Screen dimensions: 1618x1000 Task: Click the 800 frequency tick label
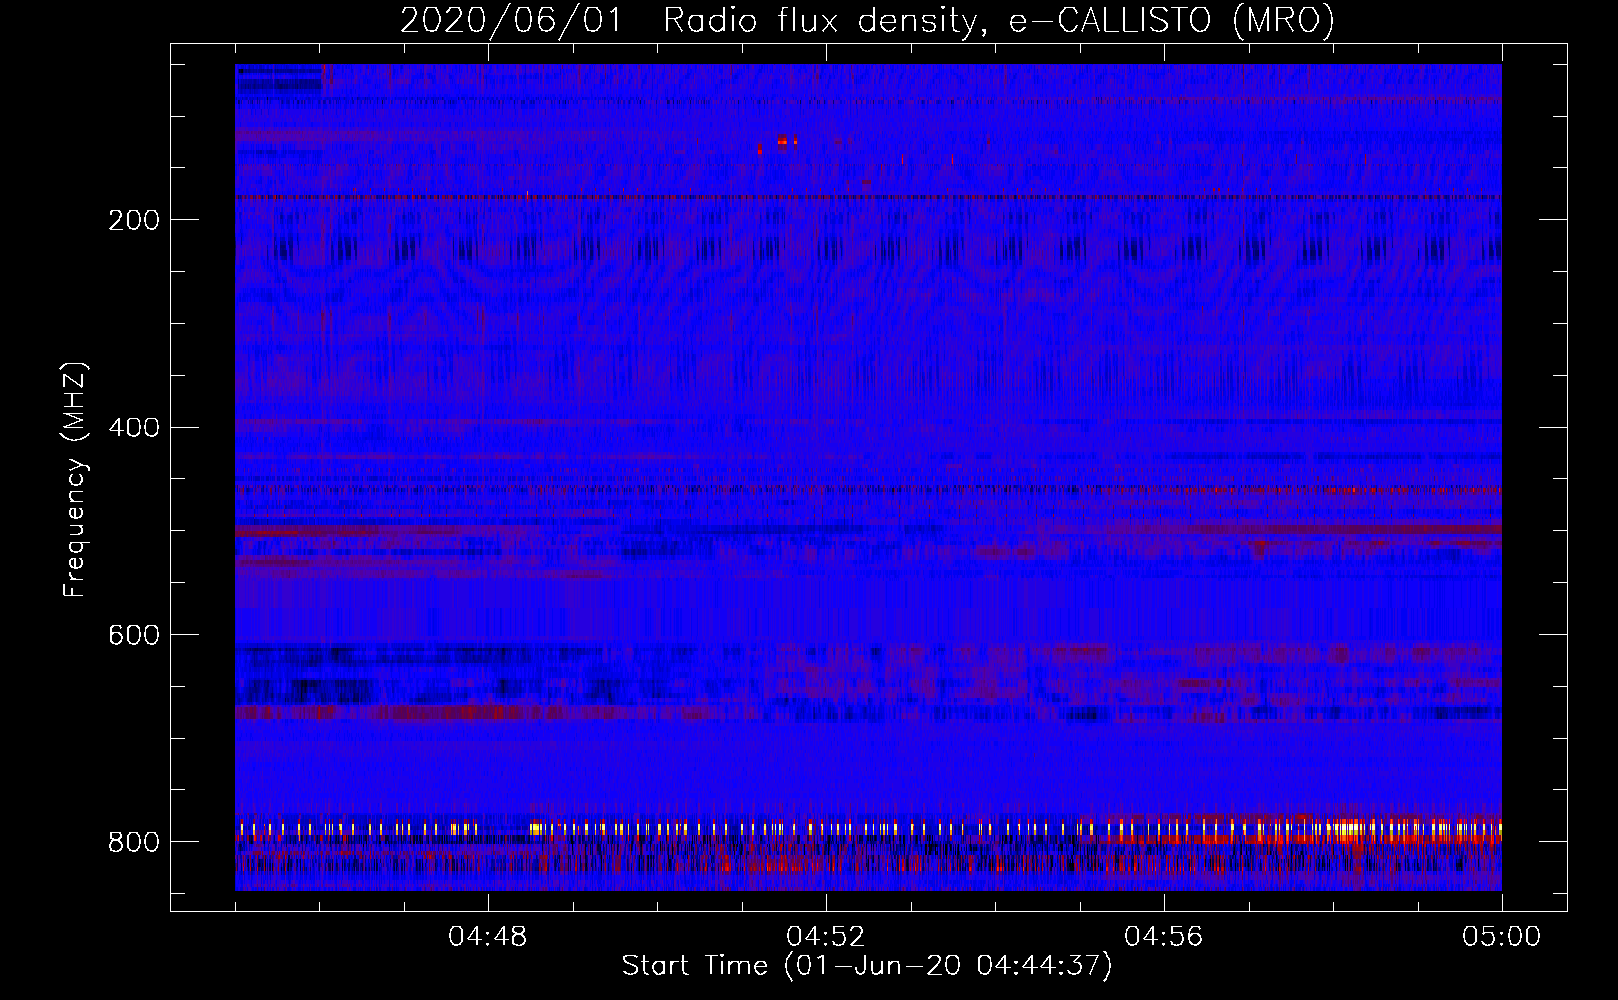134,843
